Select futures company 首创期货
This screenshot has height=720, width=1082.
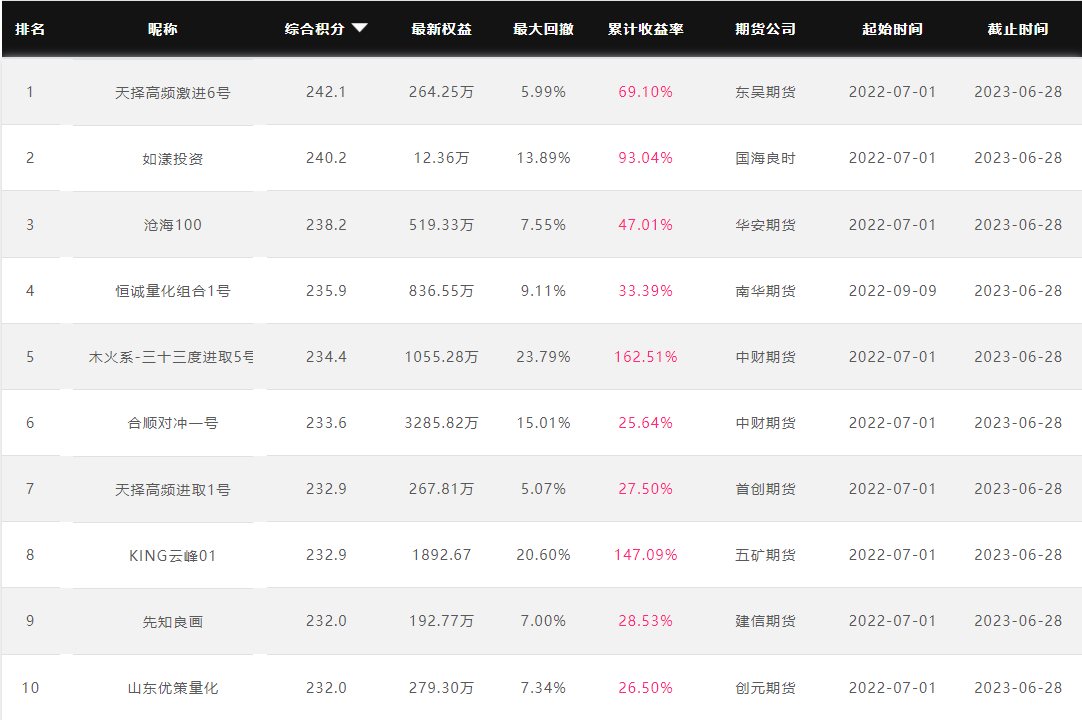765,489
